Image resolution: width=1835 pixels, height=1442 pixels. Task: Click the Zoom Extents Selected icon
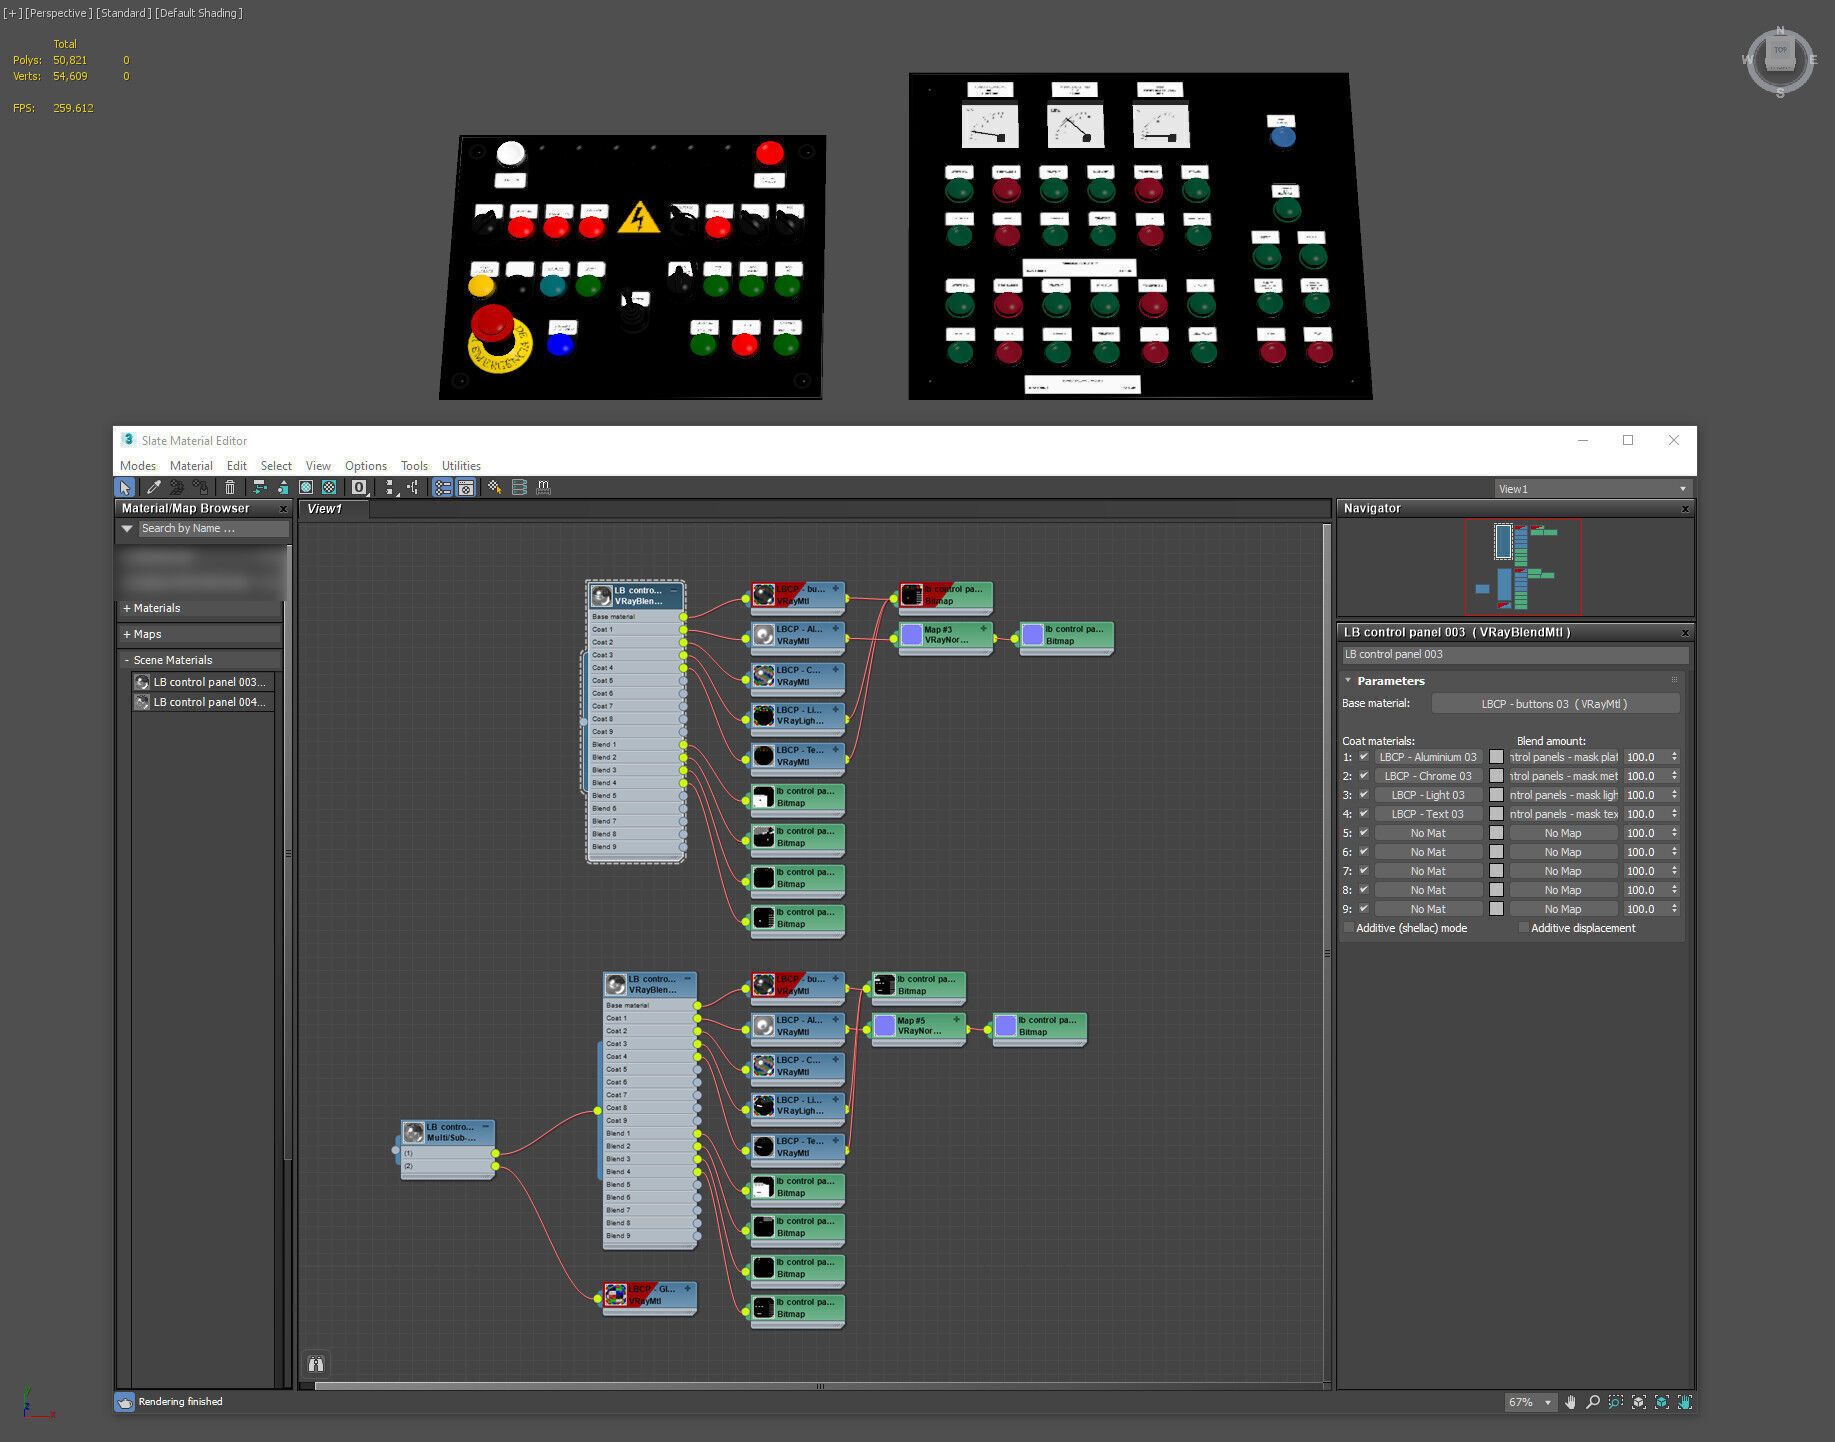click(x=1662, y=1402)
